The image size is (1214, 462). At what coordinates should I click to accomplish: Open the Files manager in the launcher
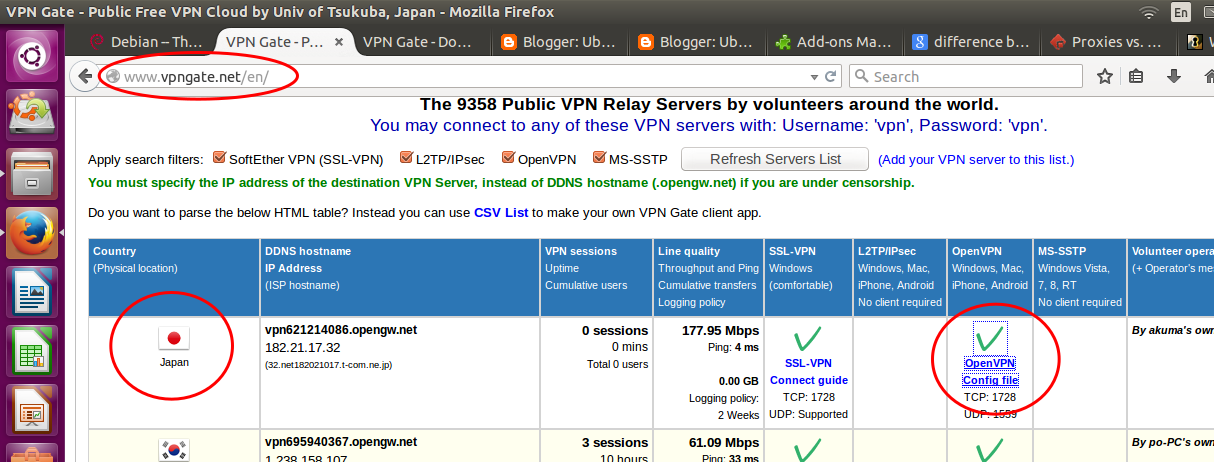[33, 174]
